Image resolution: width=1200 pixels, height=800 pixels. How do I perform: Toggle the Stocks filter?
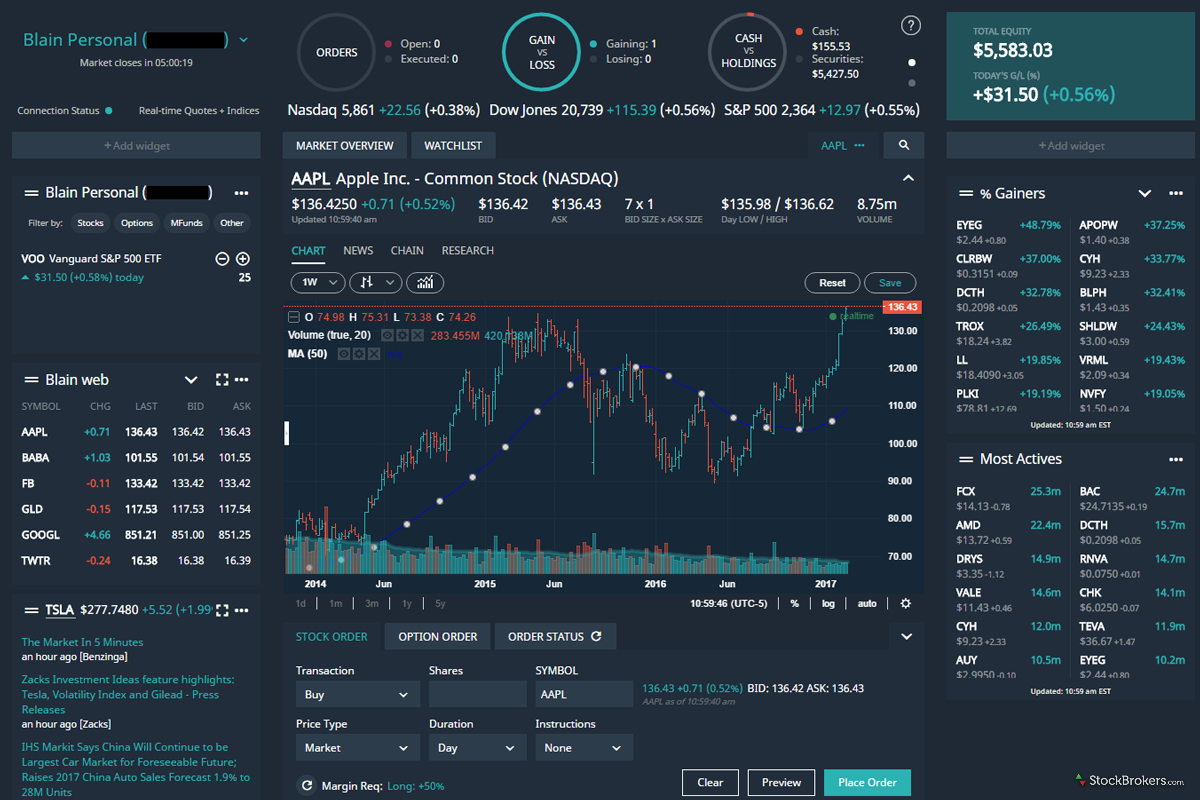tap(90, 223)
